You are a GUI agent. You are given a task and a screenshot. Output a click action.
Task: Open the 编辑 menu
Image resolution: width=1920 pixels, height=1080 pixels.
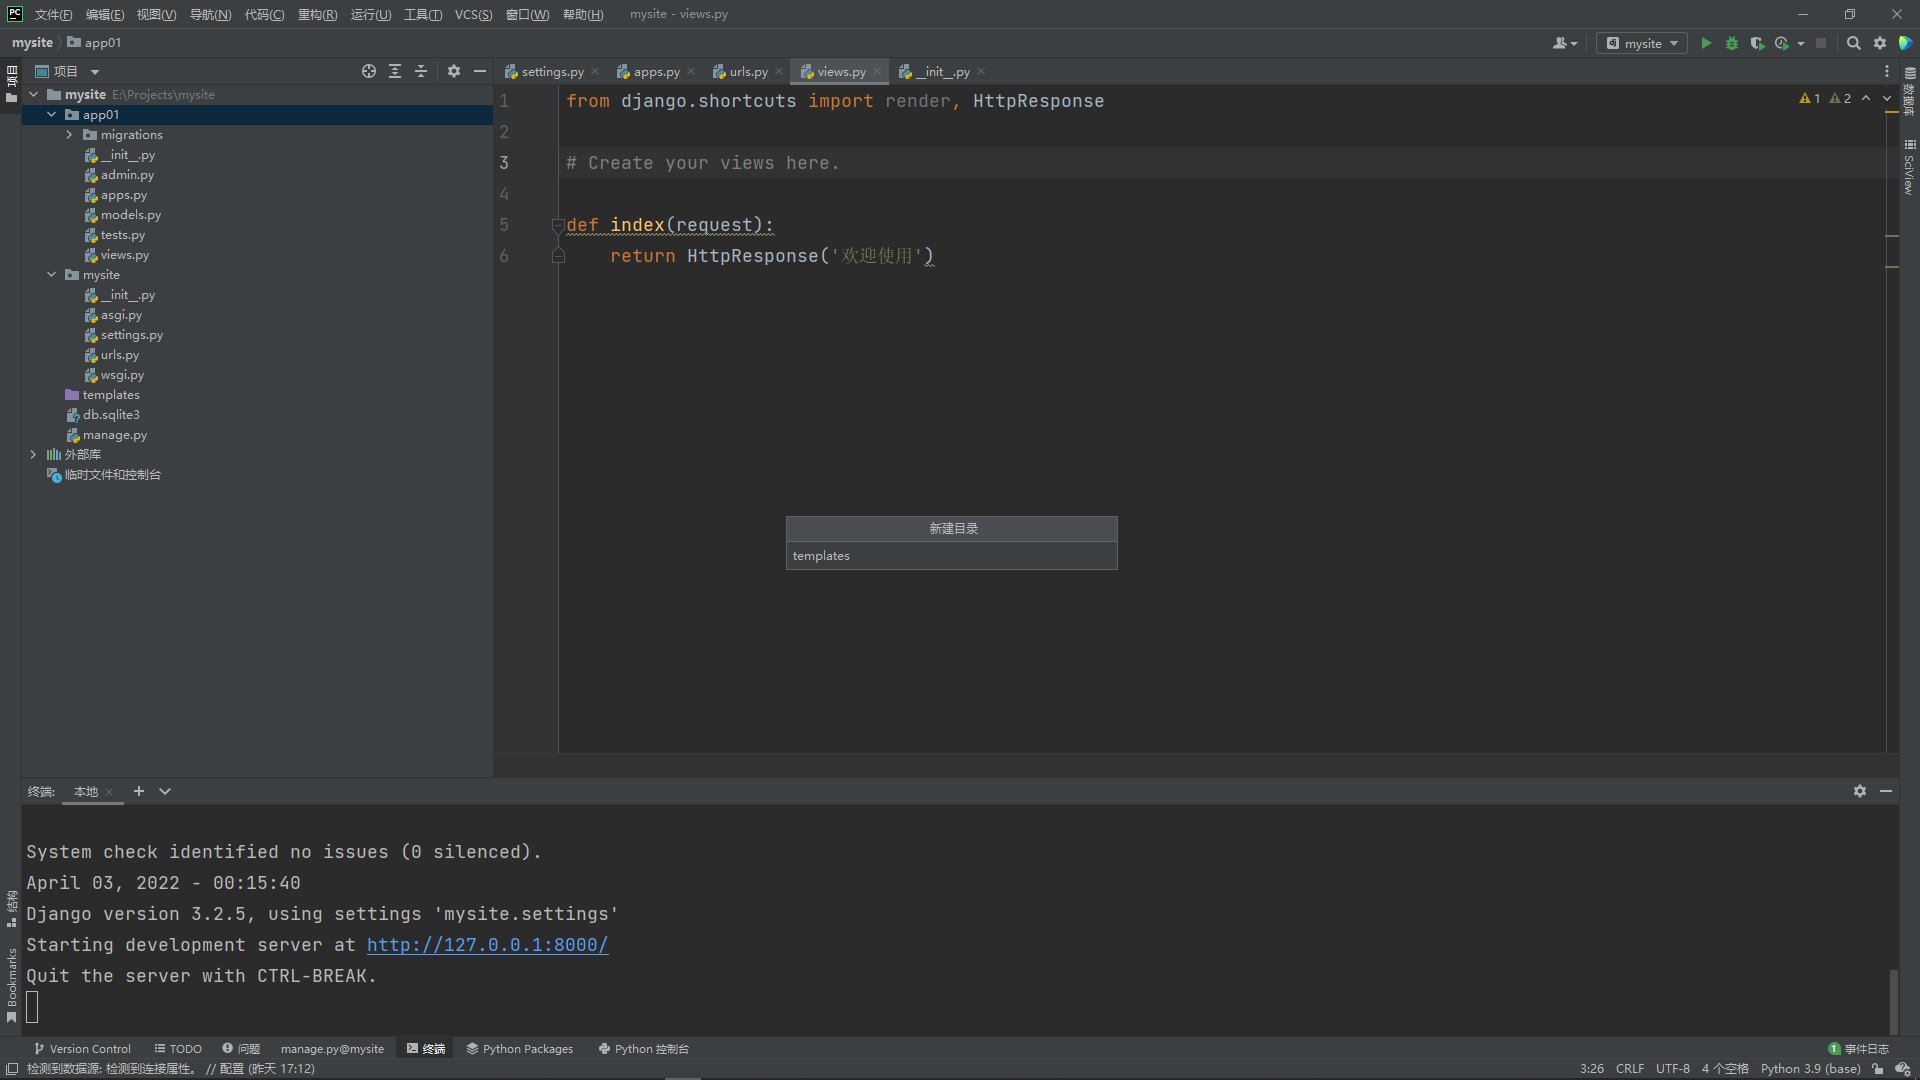tap(104, 14)
